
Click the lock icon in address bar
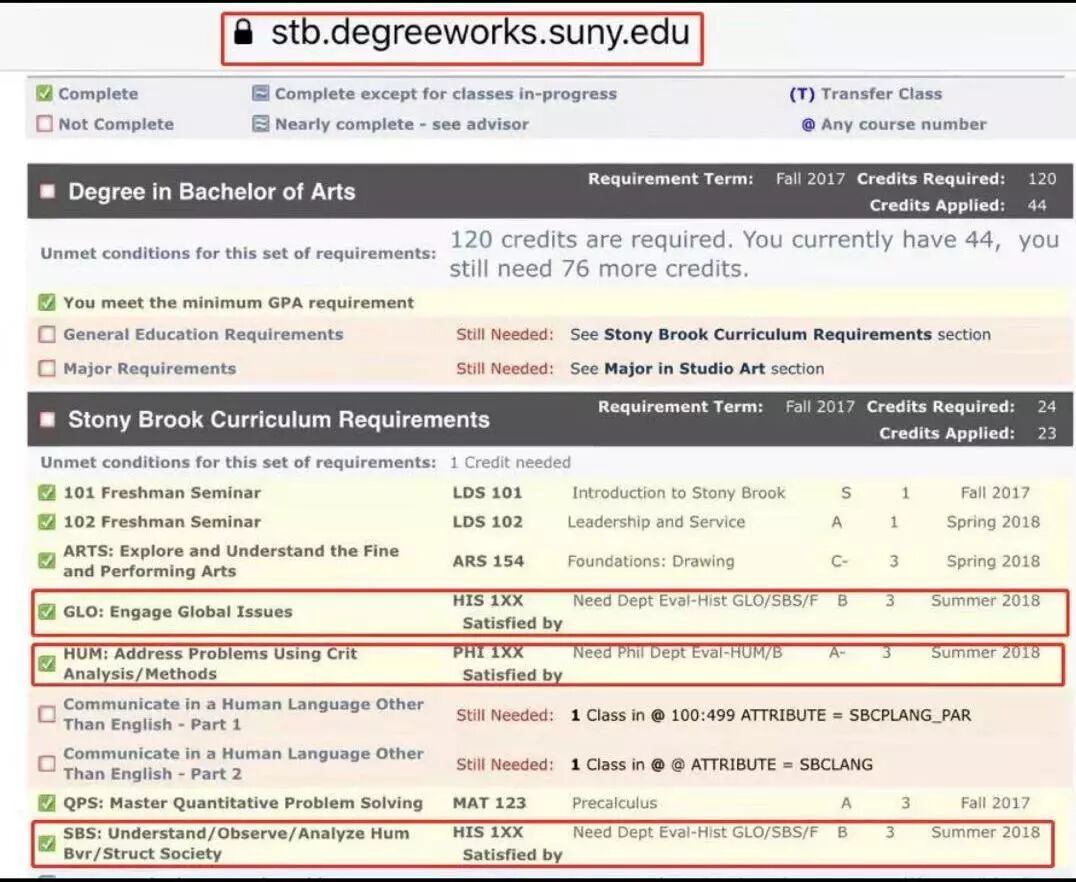pyautogui.click(x=243, y=32)
